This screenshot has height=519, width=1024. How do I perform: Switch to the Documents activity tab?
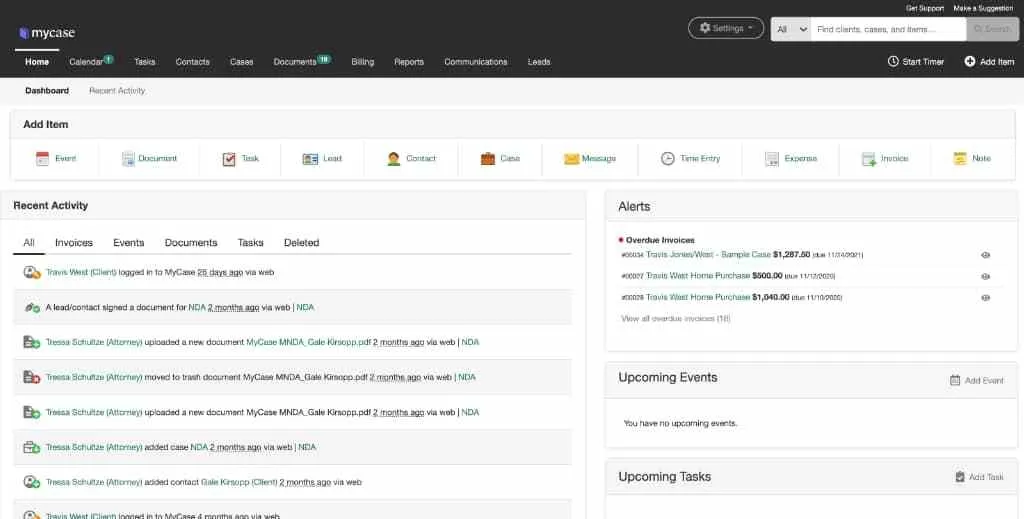[191, 242]
